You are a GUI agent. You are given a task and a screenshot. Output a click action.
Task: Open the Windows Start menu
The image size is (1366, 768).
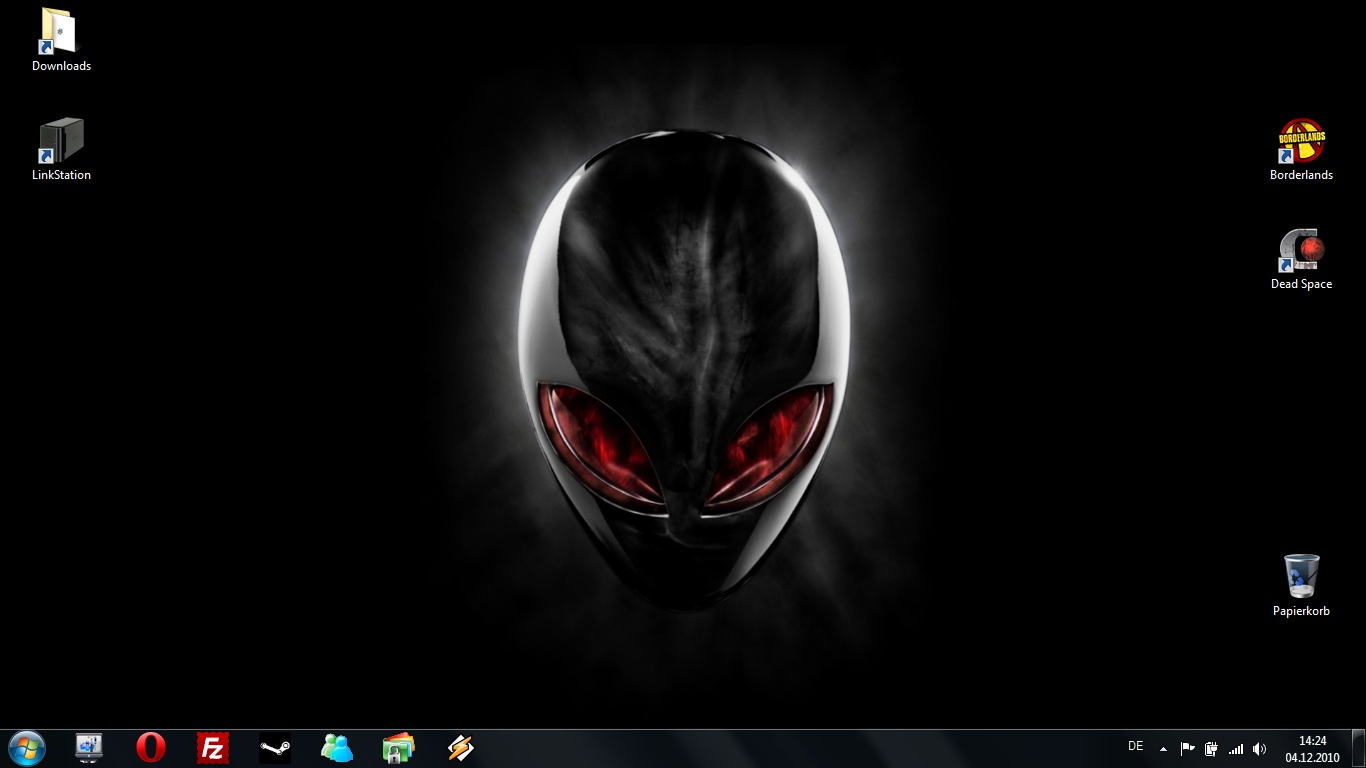click(x=27, y=747)
